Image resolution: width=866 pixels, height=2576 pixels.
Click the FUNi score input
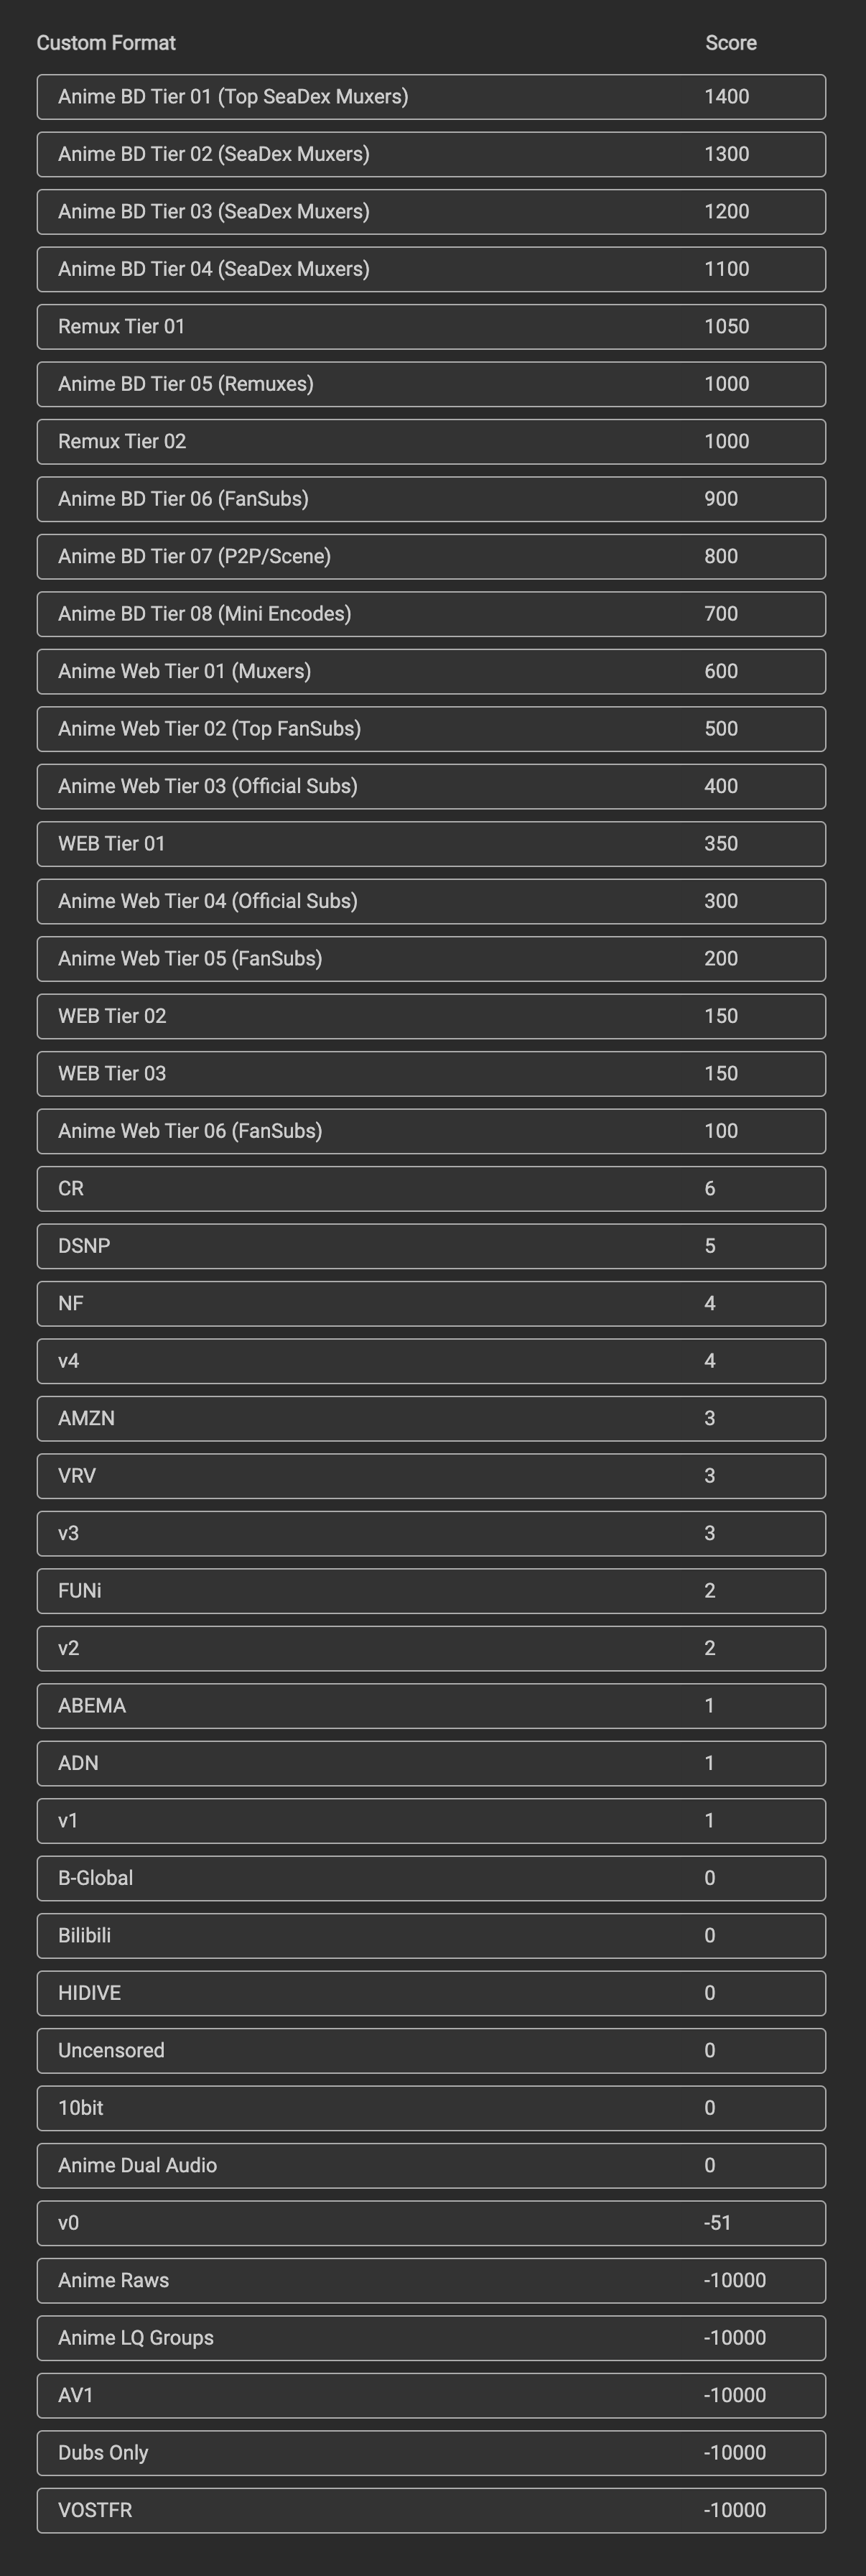(710, 1591)
